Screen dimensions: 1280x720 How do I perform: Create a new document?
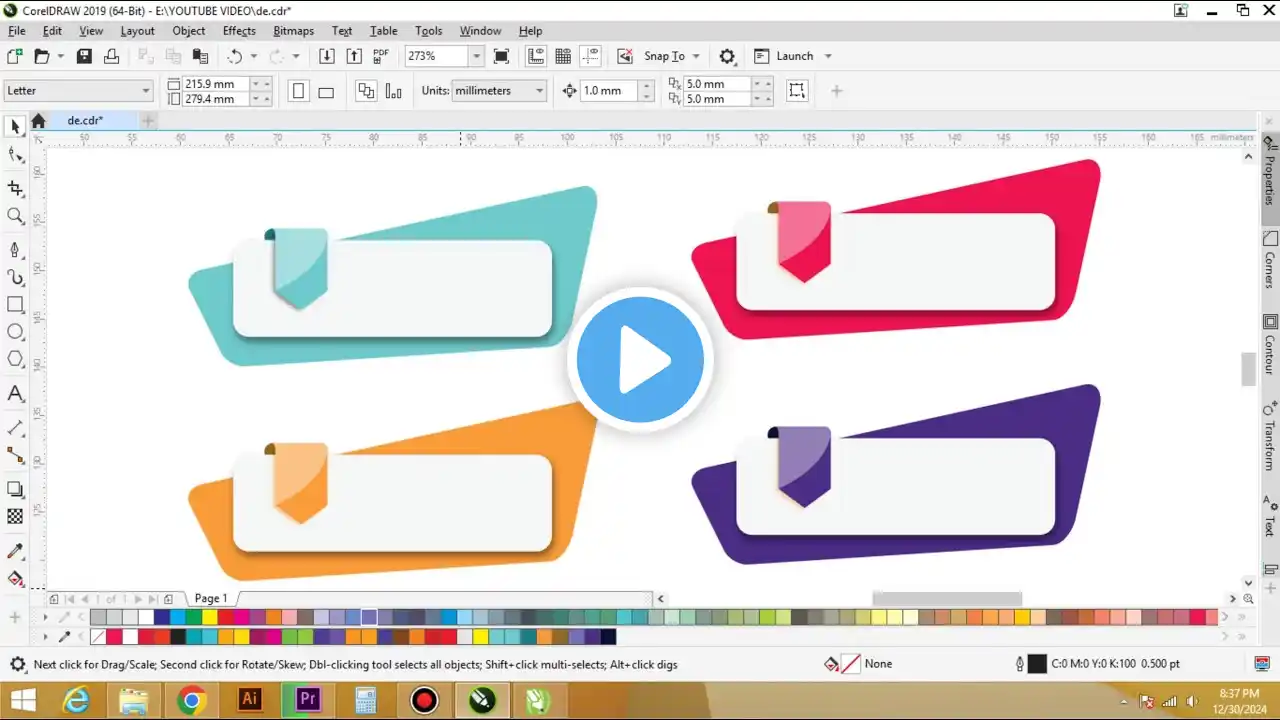point(15,56)
